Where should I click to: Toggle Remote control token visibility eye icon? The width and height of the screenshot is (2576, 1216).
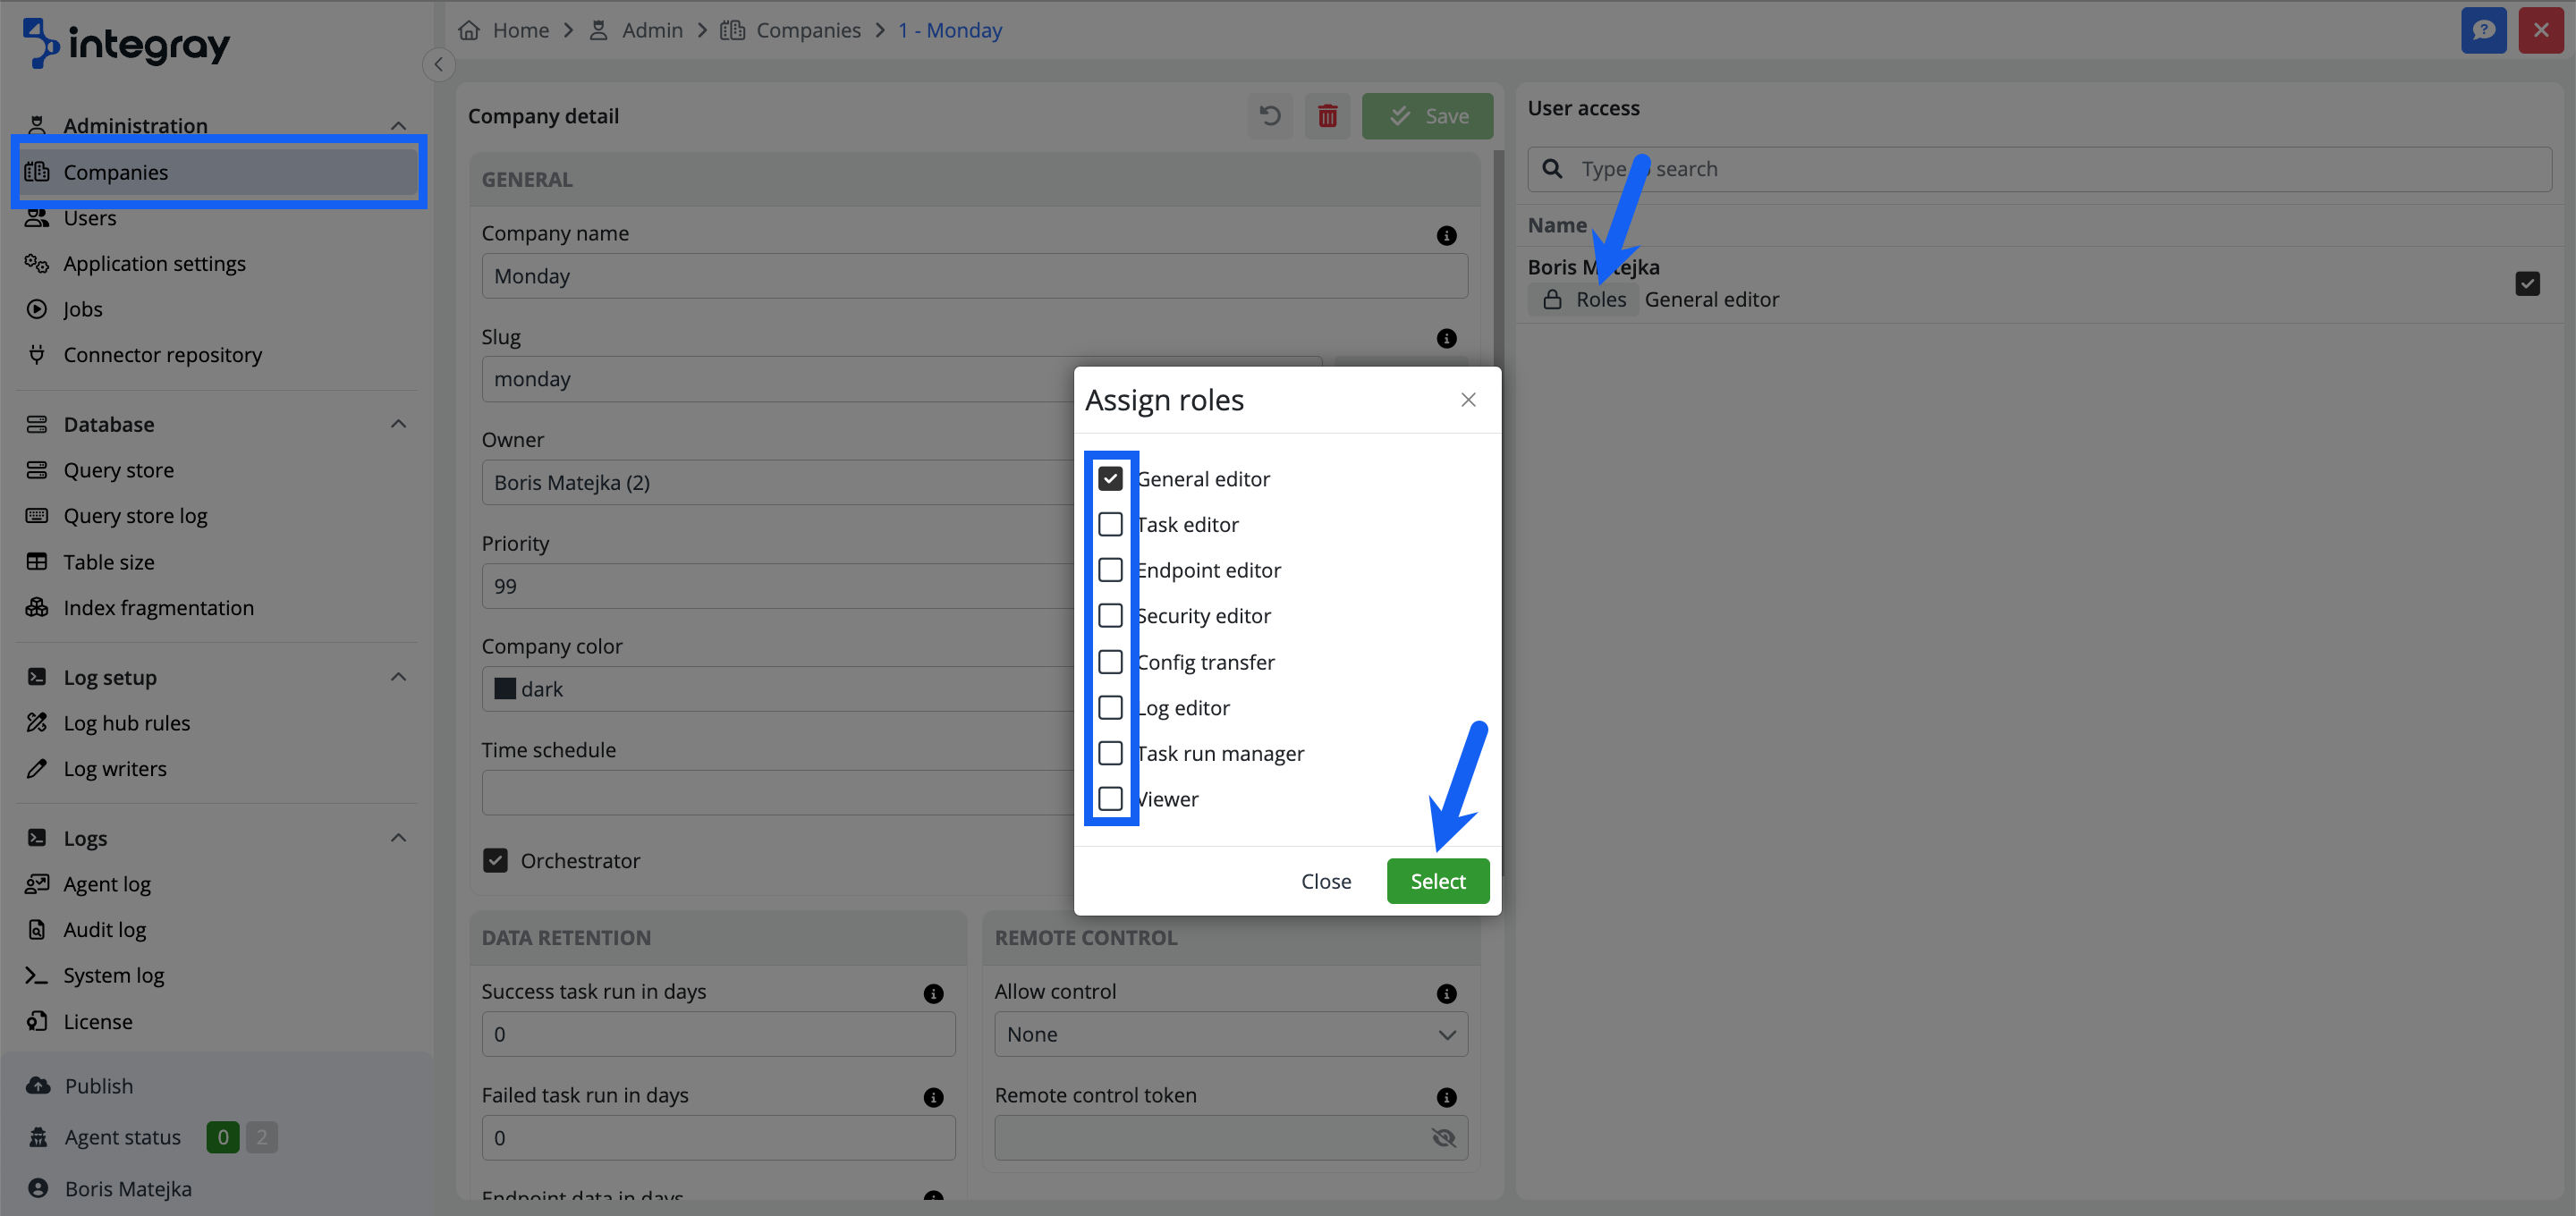point(1443,1138)
